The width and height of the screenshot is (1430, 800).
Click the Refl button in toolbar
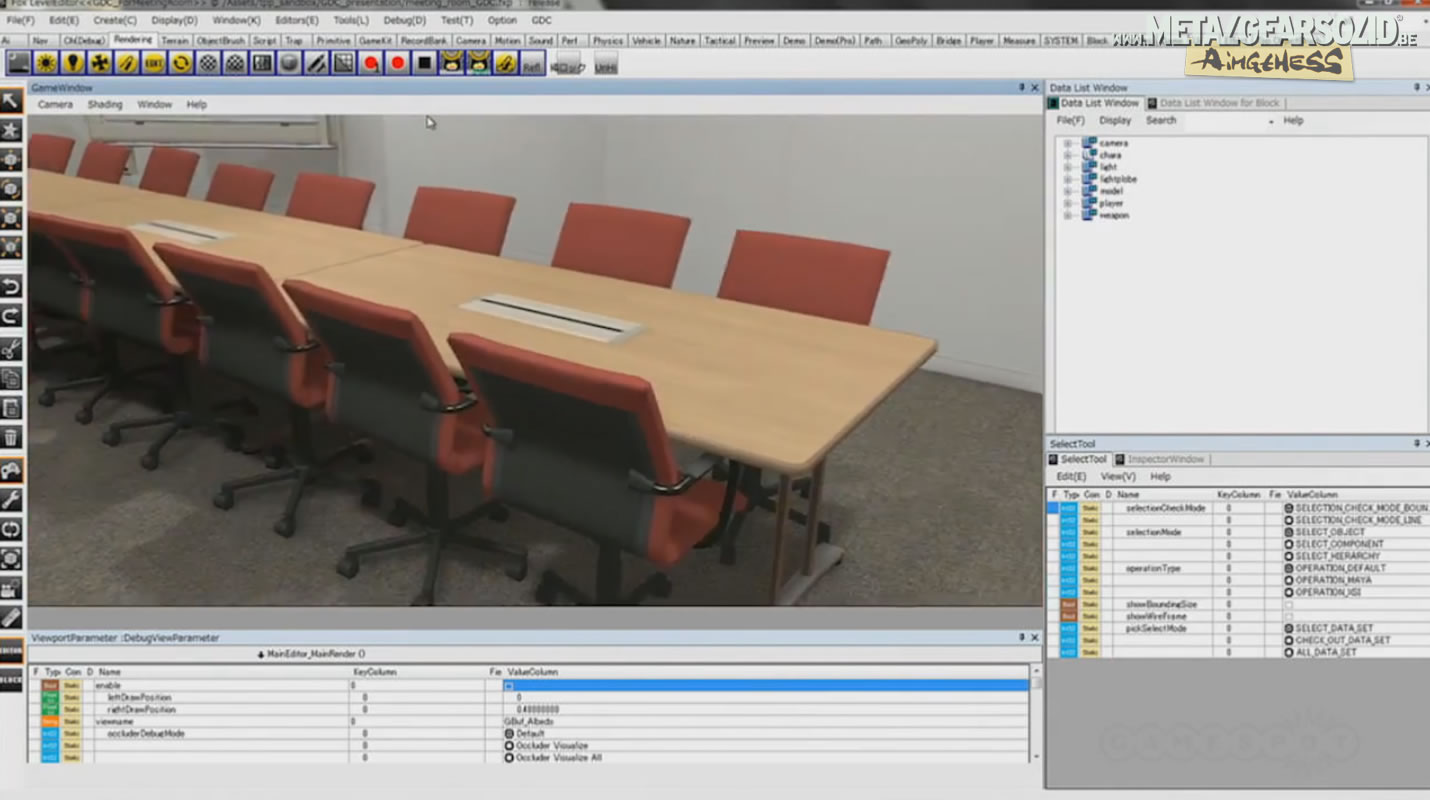(x=532, y=64)
